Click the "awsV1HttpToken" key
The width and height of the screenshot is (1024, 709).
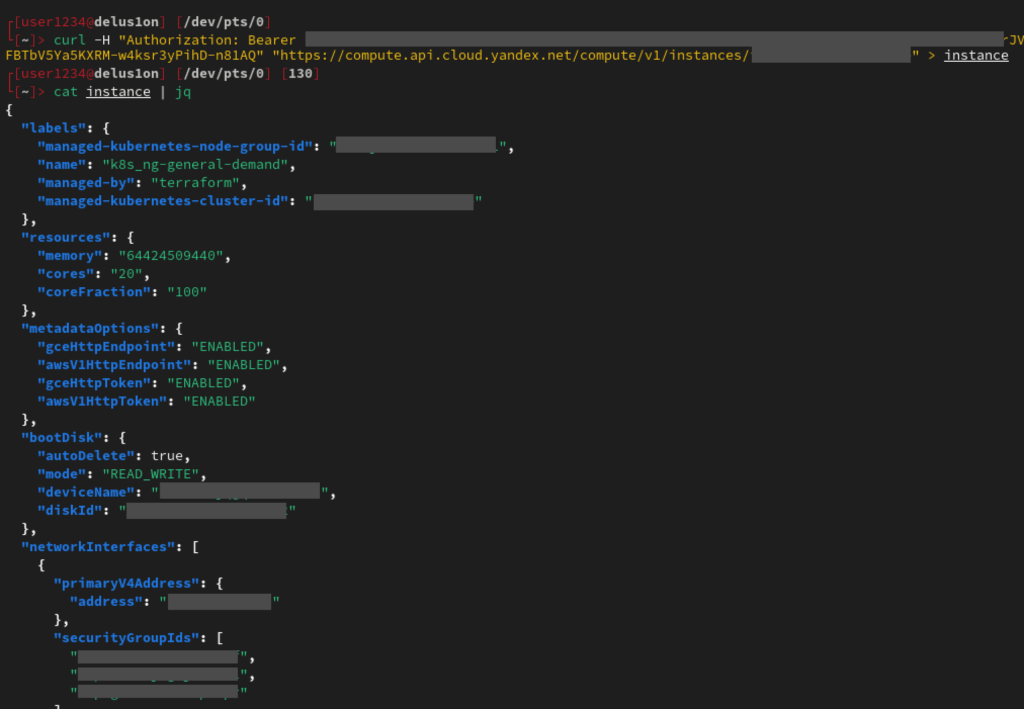pyautogui.click(x=102, y=402)
